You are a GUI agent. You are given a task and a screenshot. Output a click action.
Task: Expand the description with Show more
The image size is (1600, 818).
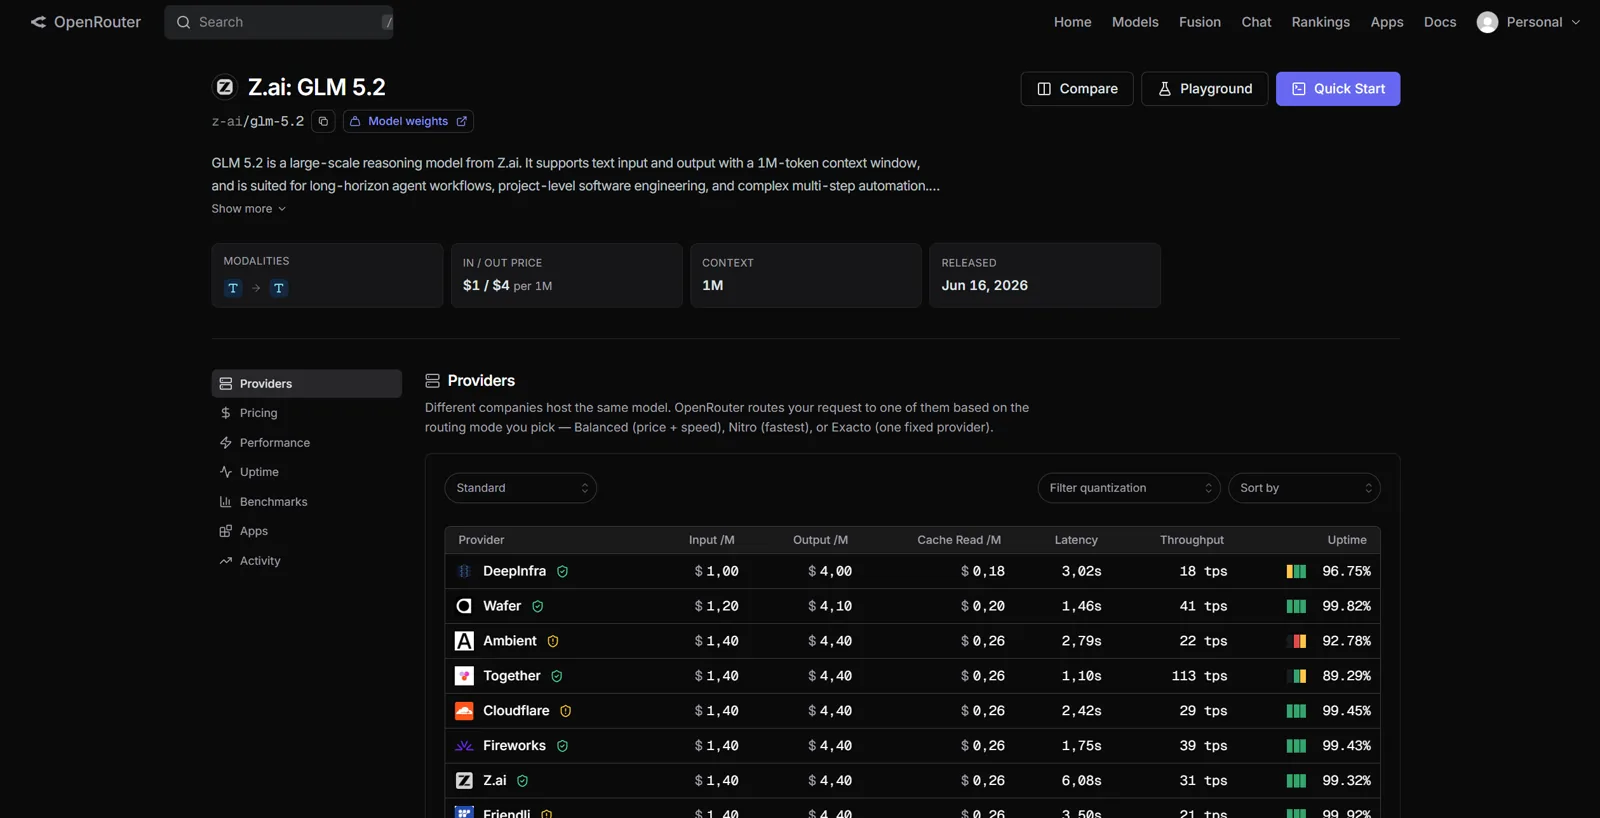point(249,209)
